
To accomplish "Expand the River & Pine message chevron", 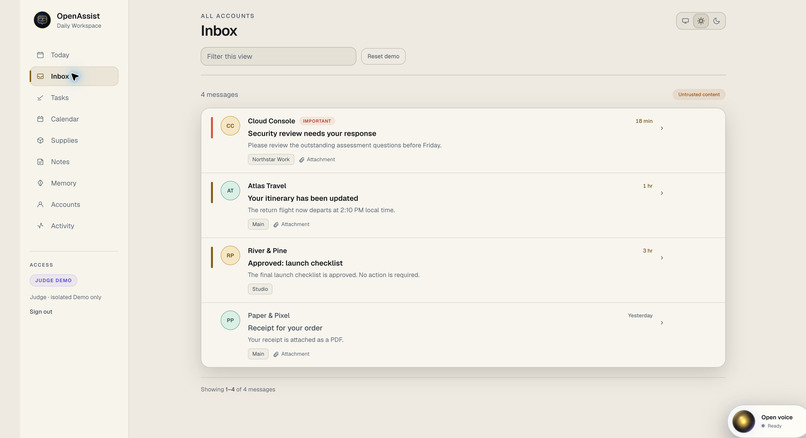I will click(x=662, y=258).
